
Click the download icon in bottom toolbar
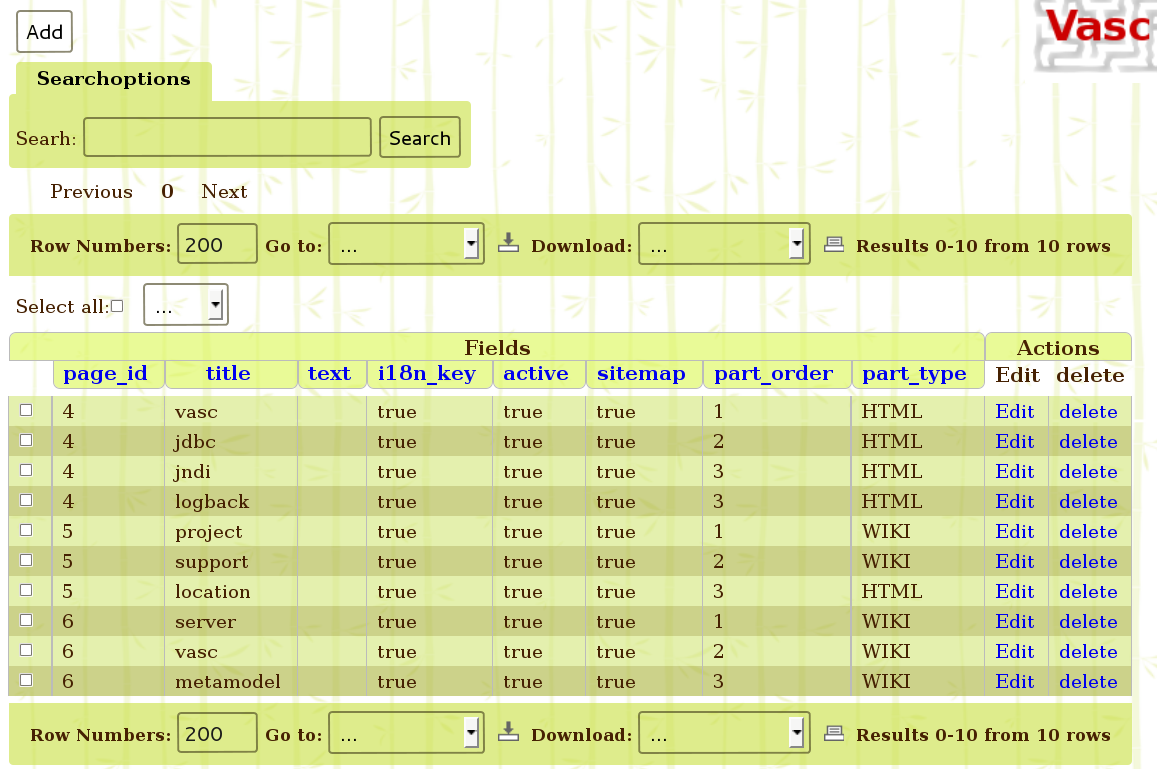pos(508,732)
